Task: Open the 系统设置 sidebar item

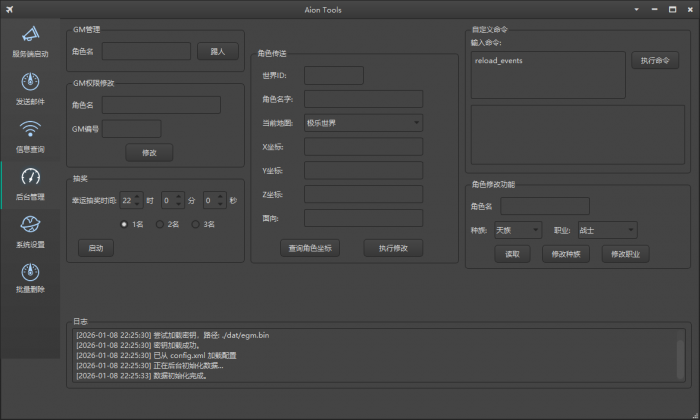Action: click(30, 232)
